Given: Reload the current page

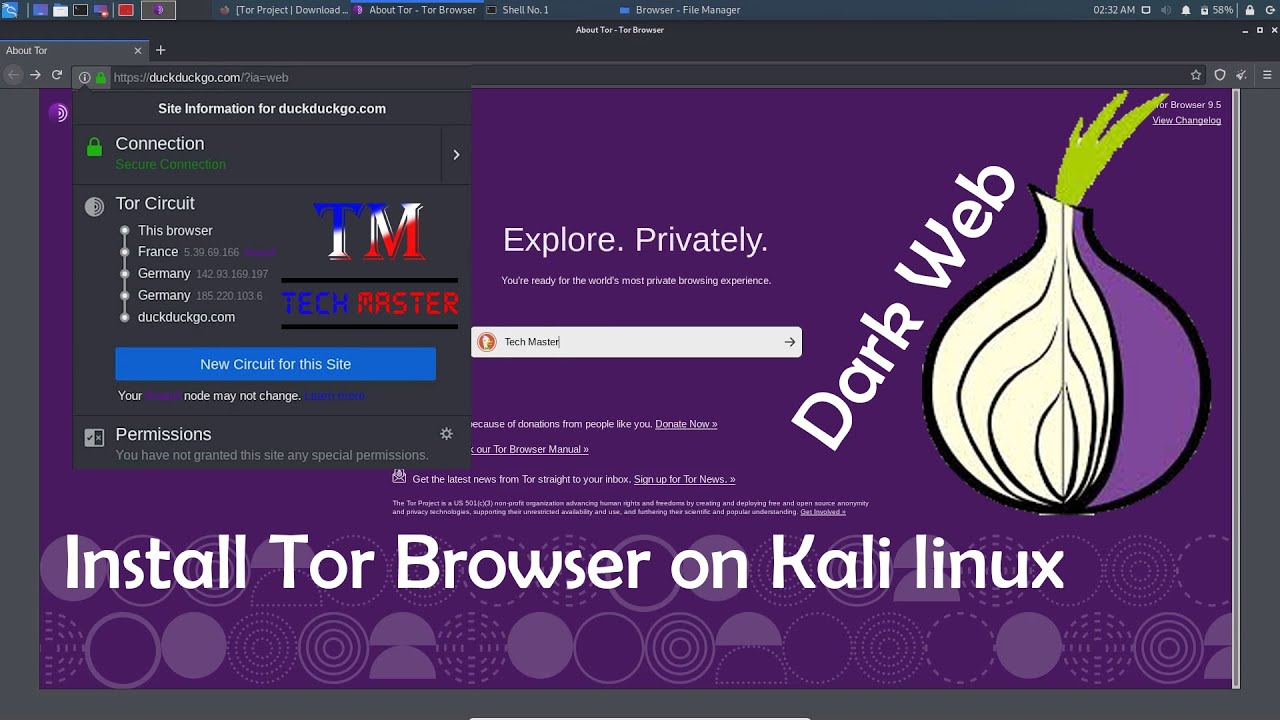Looking at the screenshot, I should point(57,75).
